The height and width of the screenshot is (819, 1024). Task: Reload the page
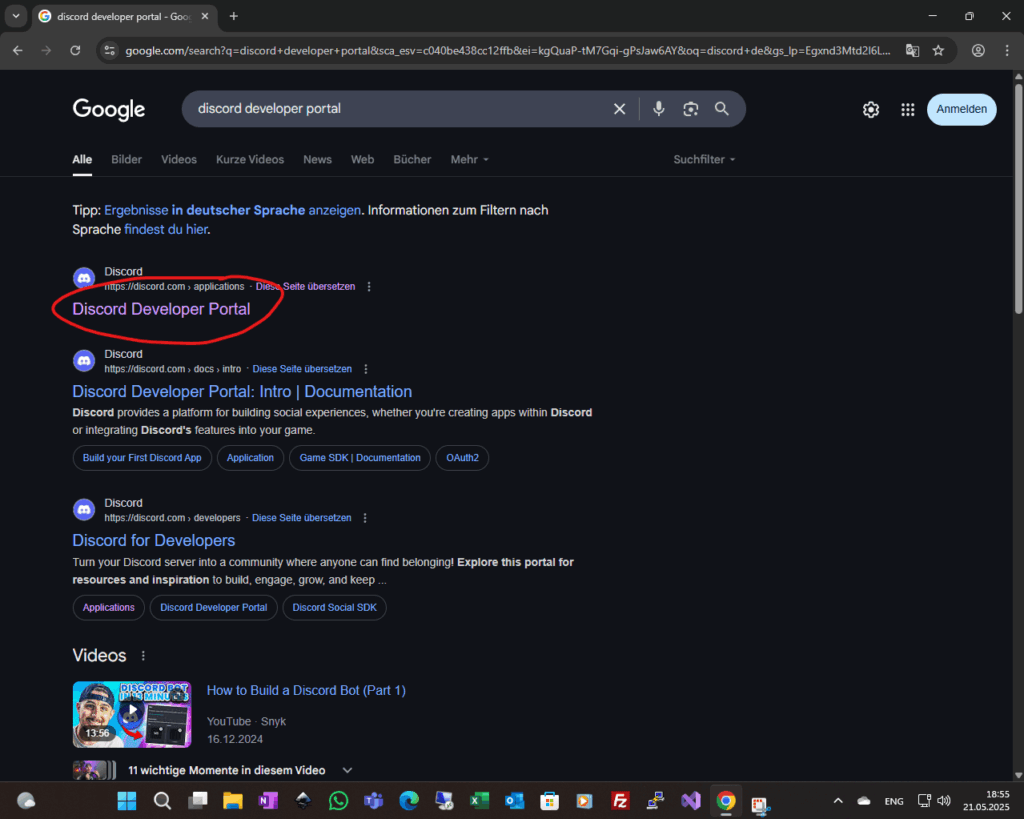click(x=75, y=50)
